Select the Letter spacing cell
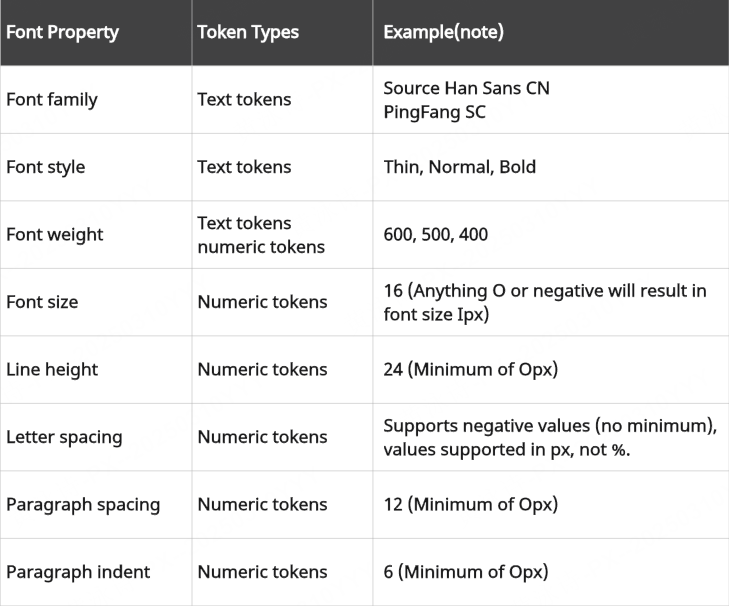Image resolution: width=729 pixels, height=606 pixels. tap(64, 437)
